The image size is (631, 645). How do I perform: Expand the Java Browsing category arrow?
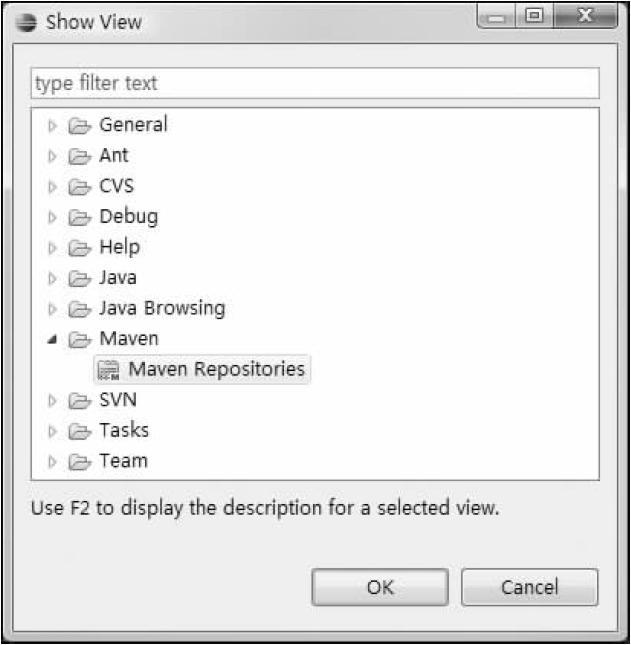coord(53,309)
